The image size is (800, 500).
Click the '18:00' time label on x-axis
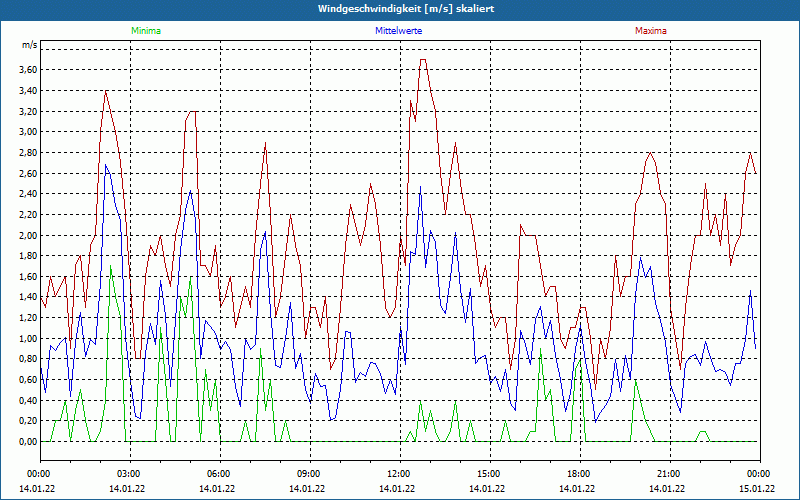point(579,474)
